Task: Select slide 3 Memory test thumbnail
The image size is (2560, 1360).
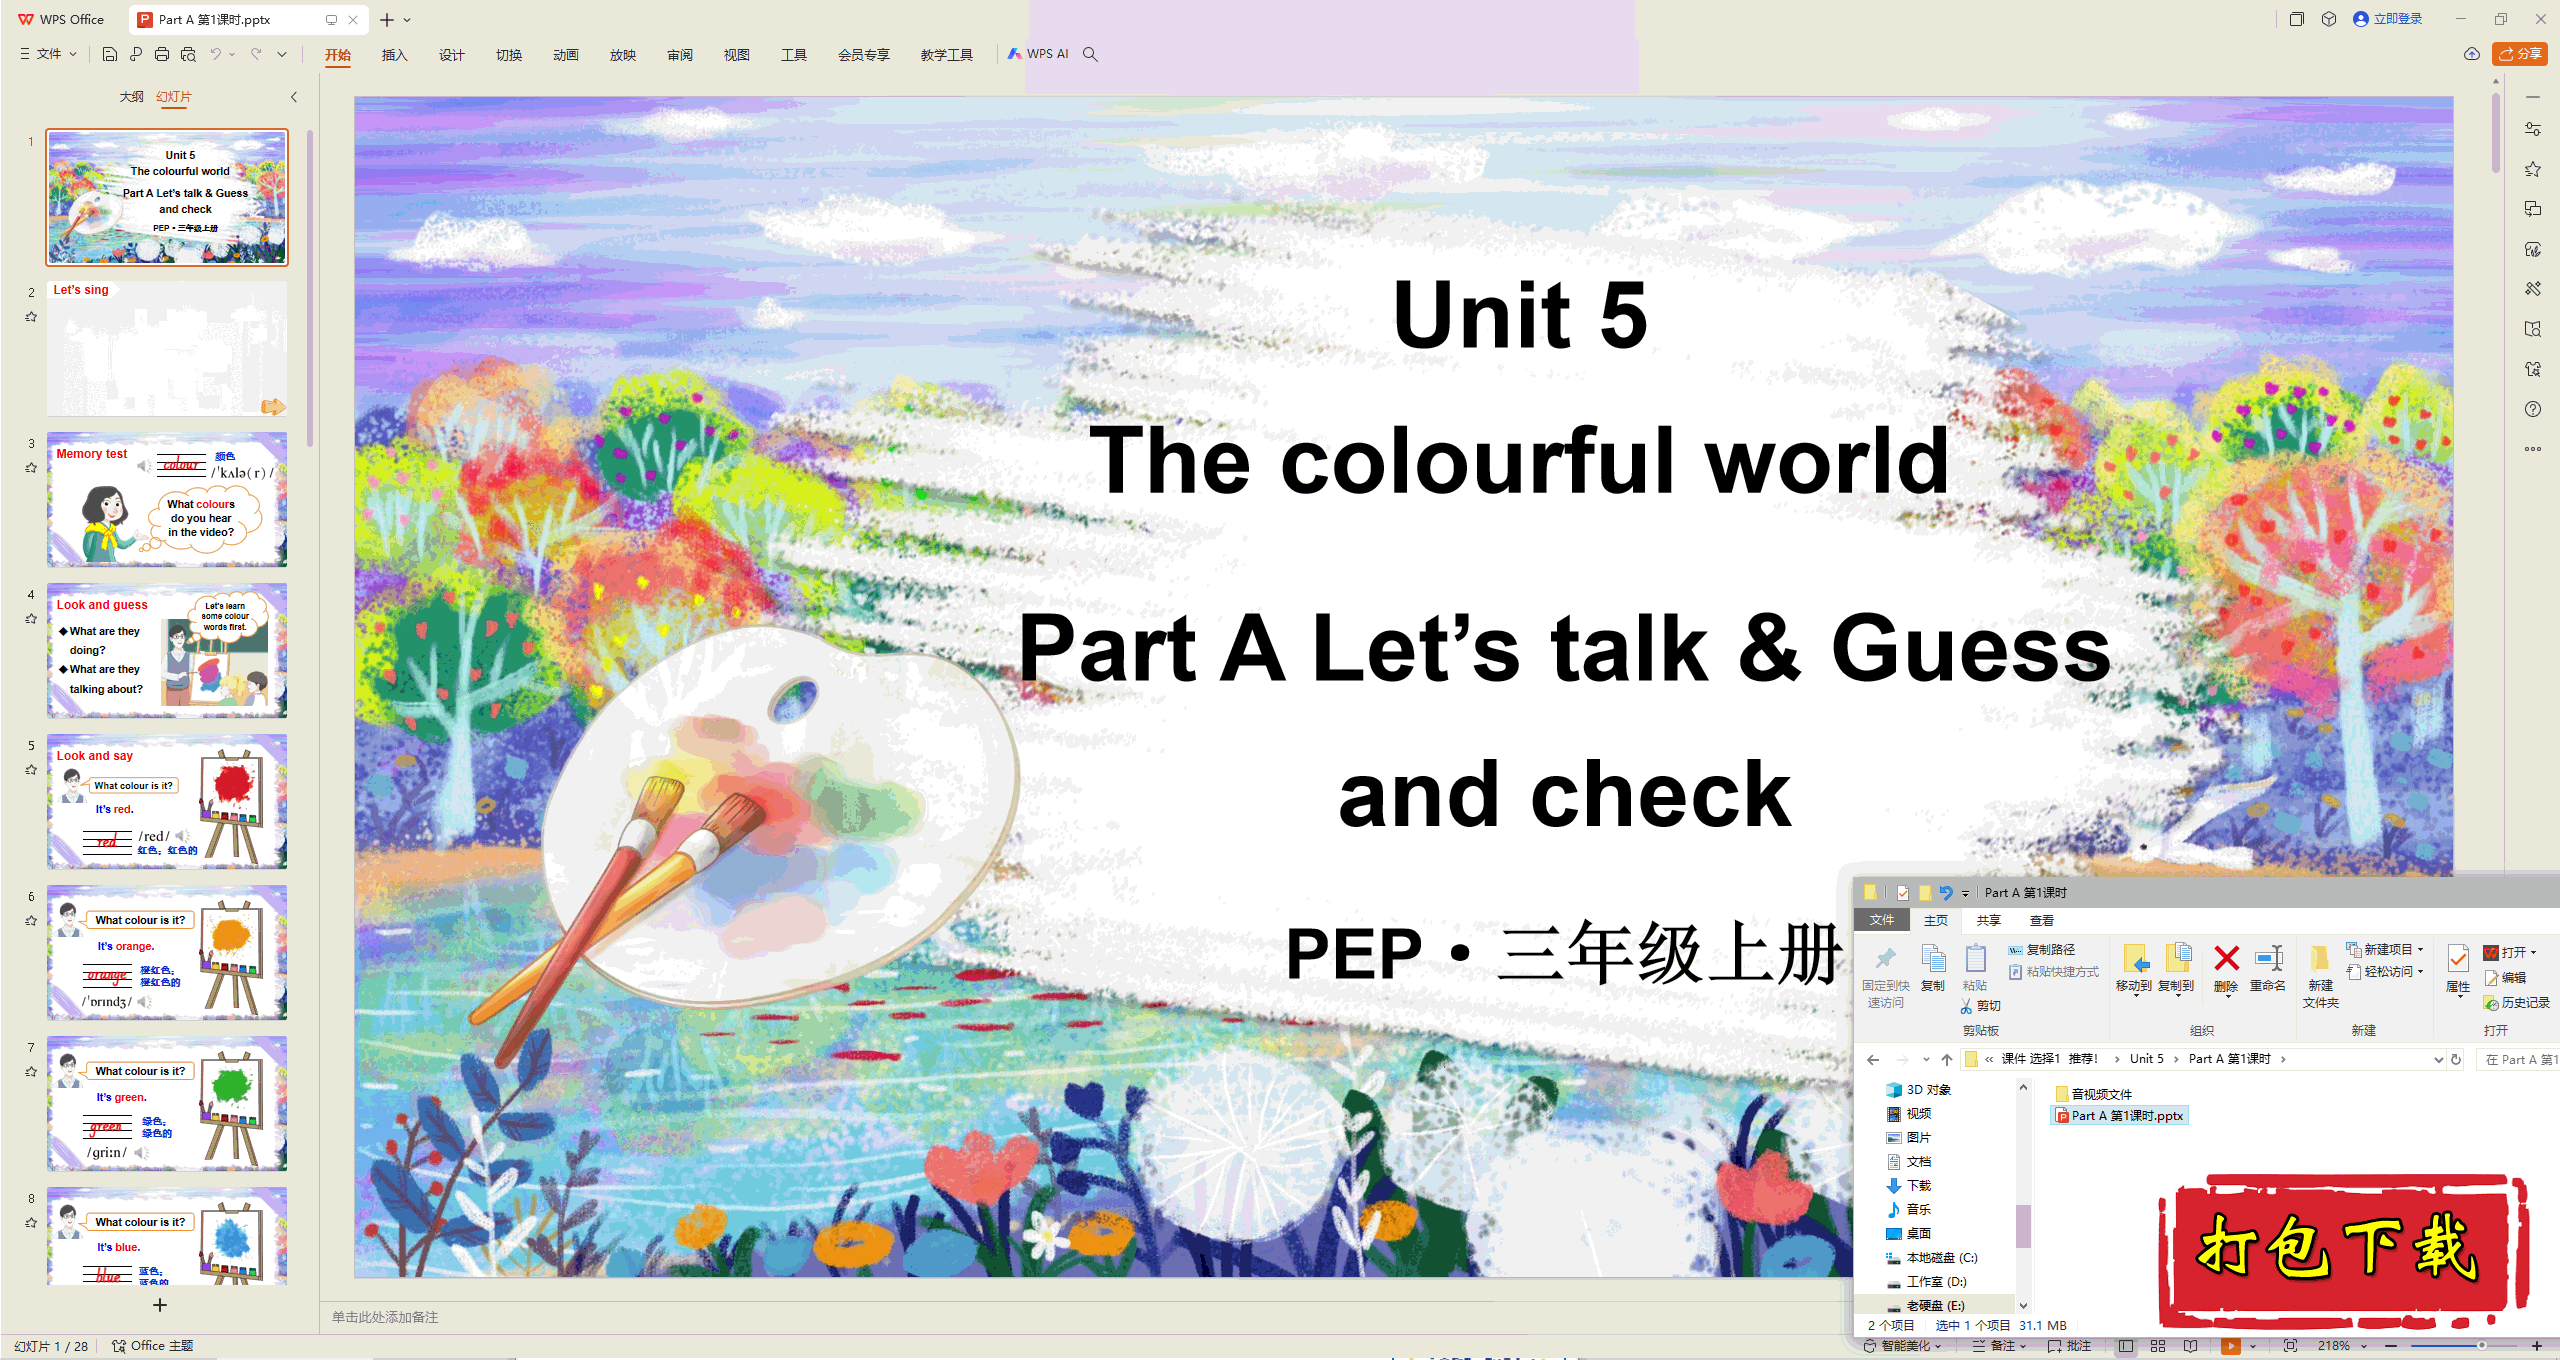Action: pyautogui.click(x=167, y=500)
